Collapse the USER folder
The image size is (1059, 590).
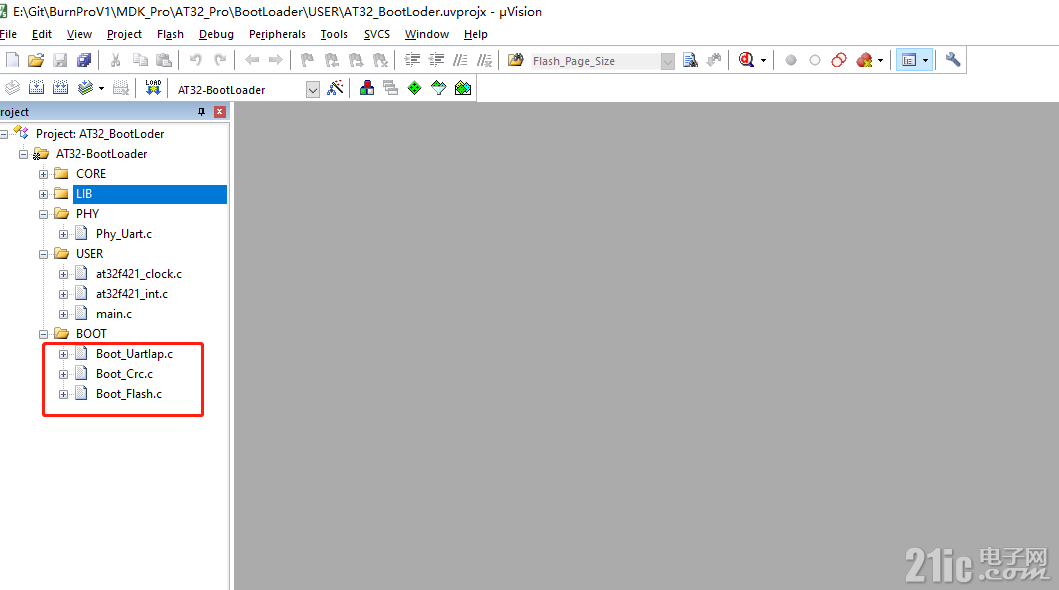tap(43, 254)
